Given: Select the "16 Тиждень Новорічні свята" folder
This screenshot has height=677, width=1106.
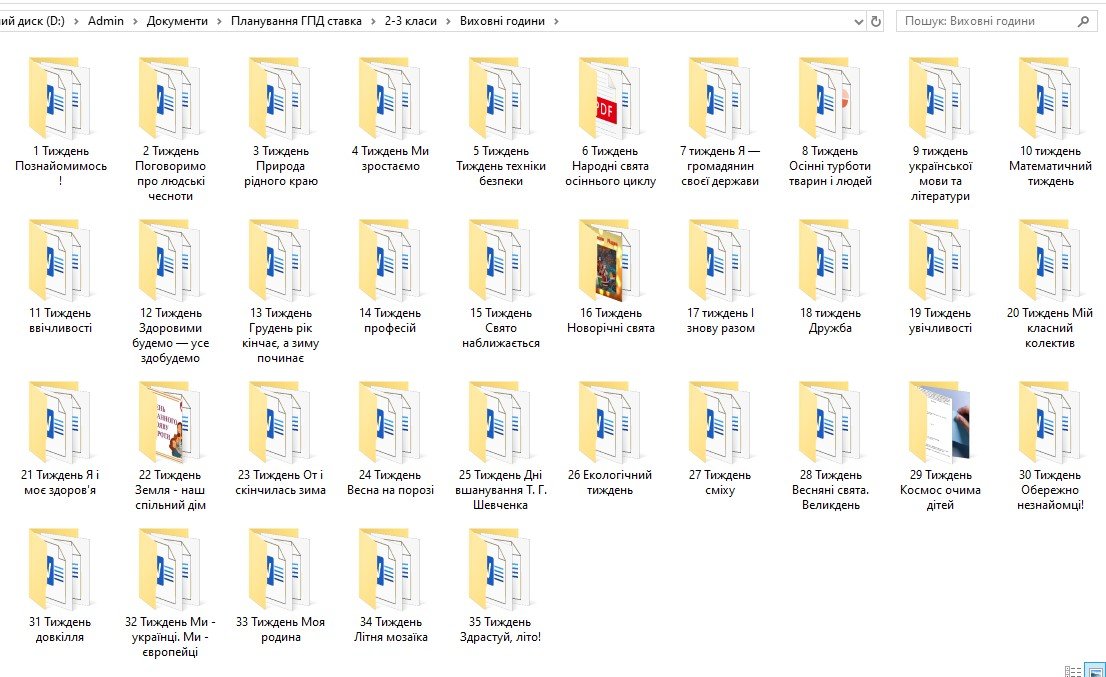Looking at the screenshot, I should (610, 260).
